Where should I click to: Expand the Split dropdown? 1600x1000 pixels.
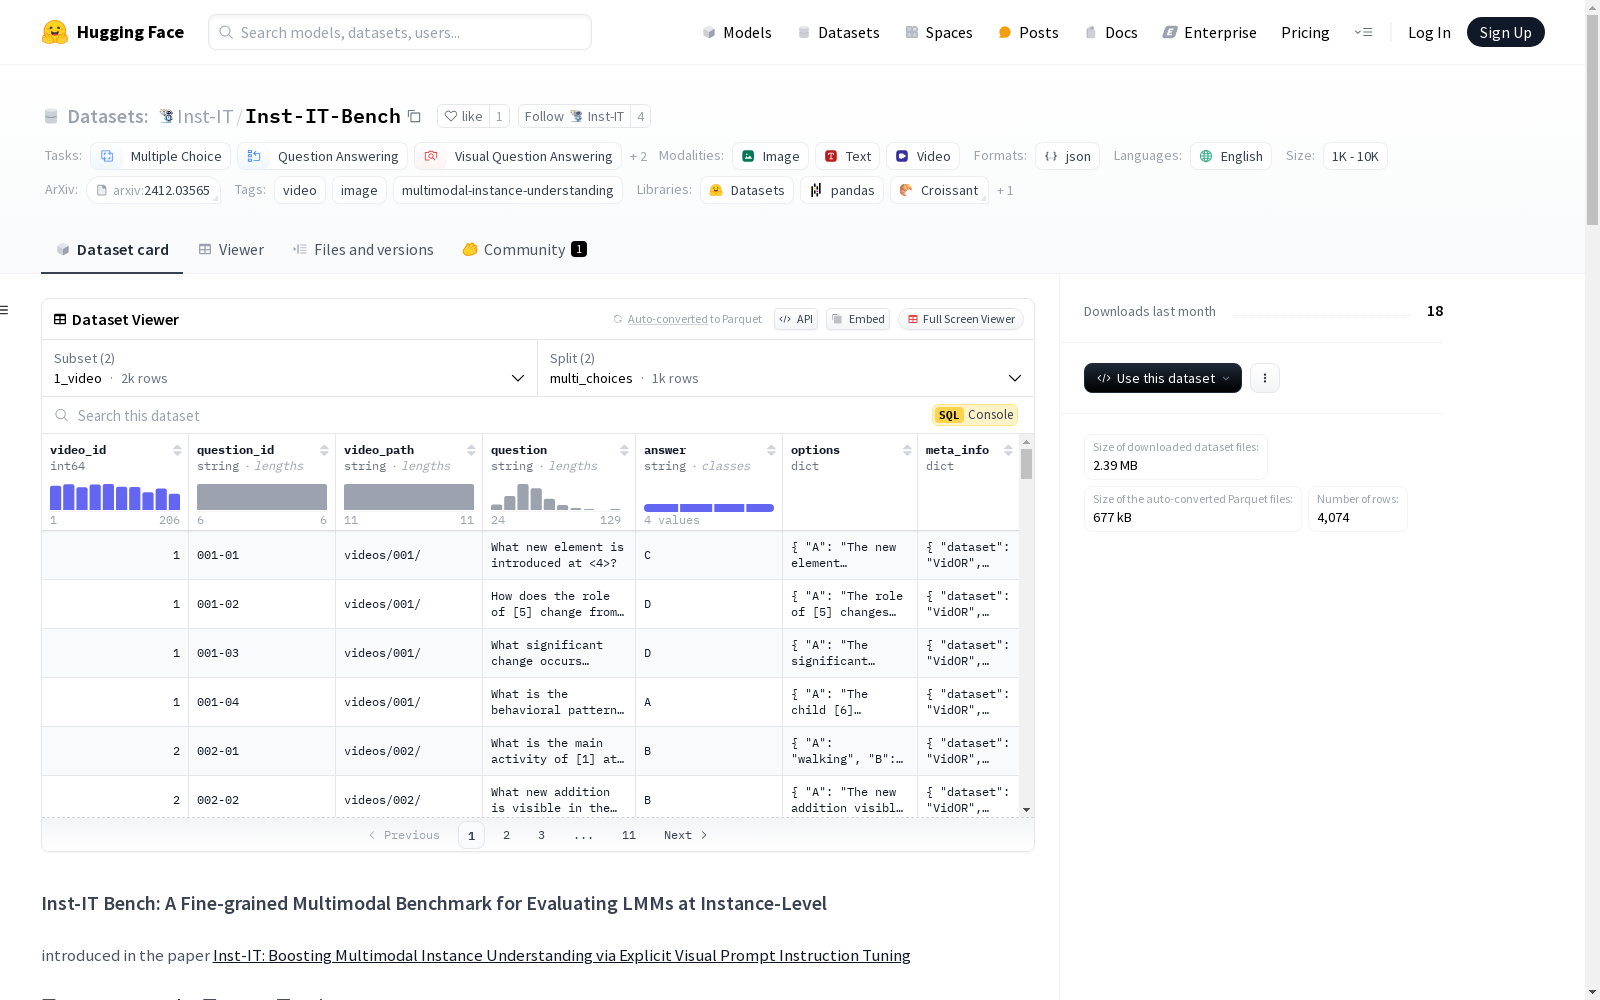[786, 368]
